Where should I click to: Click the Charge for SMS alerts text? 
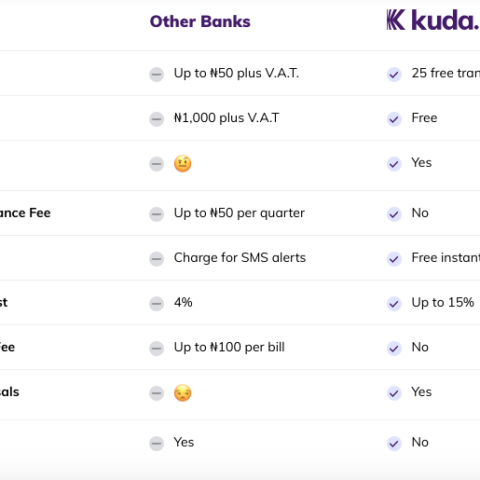pos(240,258)
